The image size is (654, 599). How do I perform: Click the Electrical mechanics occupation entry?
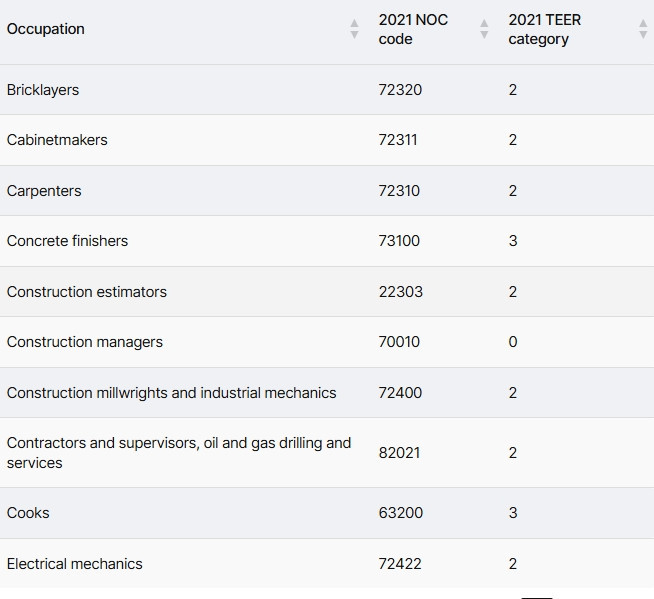tap(75, 564)
